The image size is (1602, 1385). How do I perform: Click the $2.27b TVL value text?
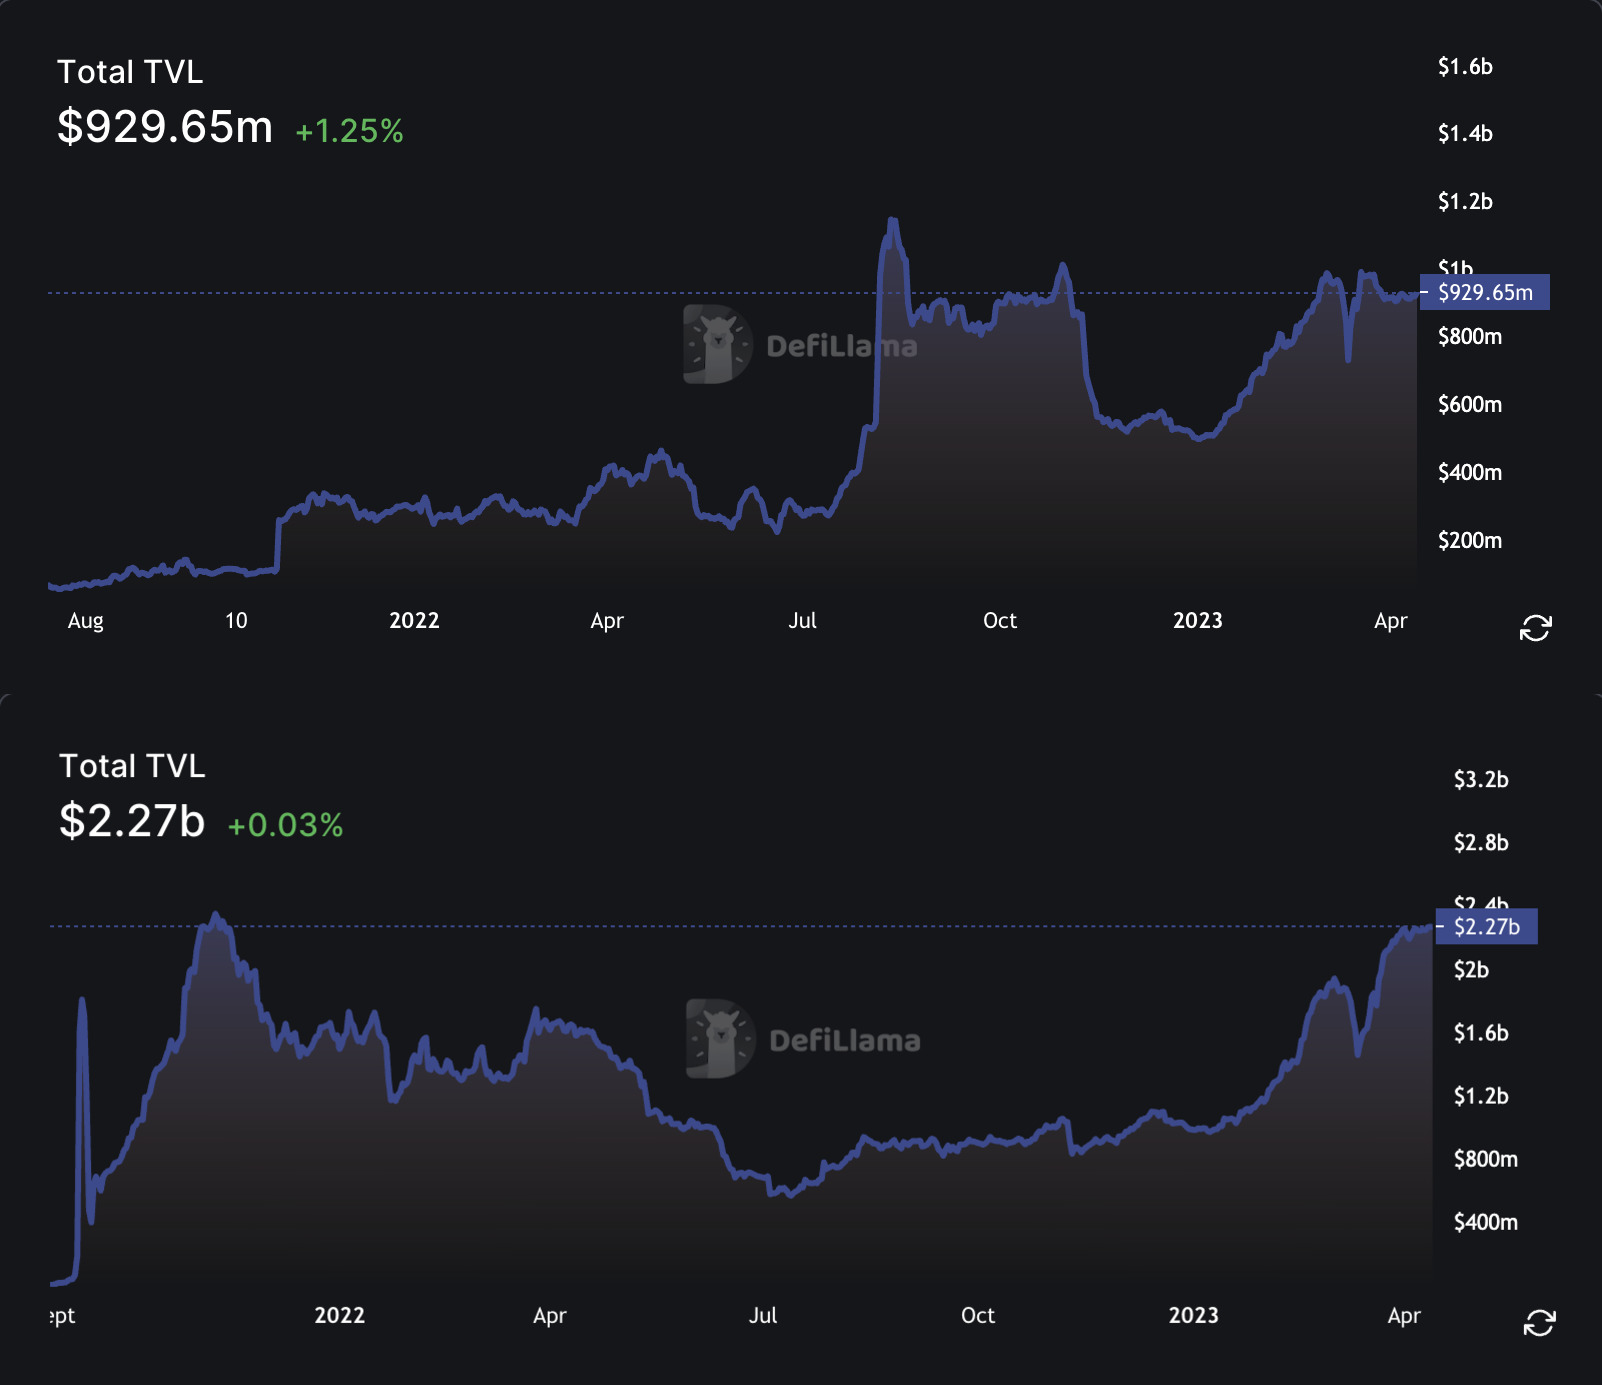pos(131,824)
